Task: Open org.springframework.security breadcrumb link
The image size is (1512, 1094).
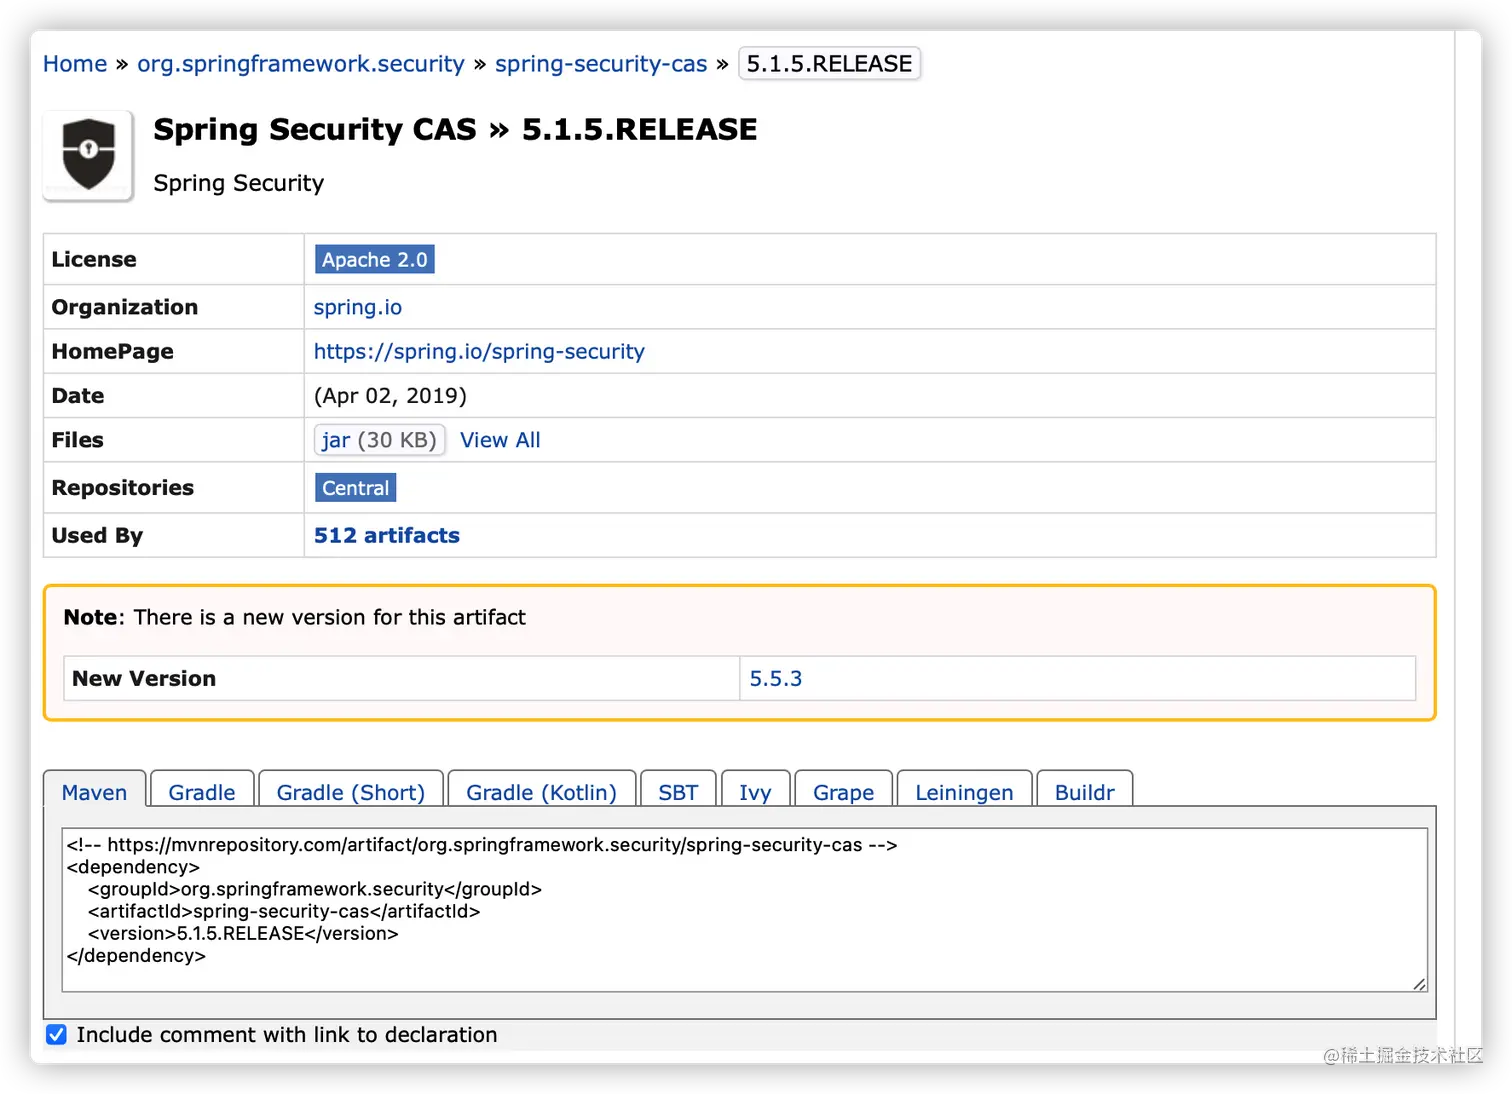Action: click(301, 64)
